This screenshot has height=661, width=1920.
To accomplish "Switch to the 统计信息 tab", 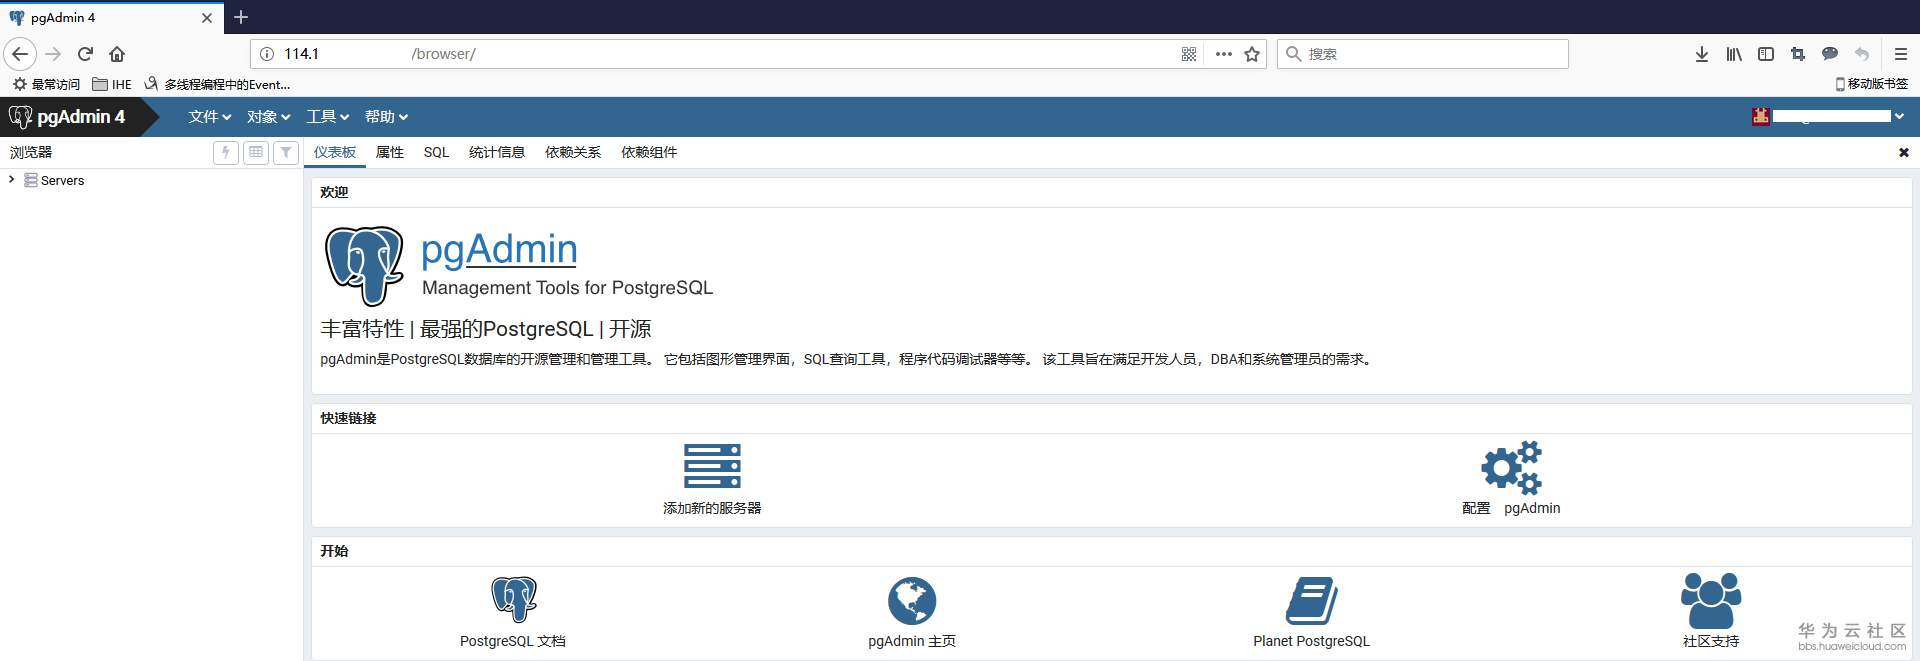I will pyautogui.click(x=497, y=152).
